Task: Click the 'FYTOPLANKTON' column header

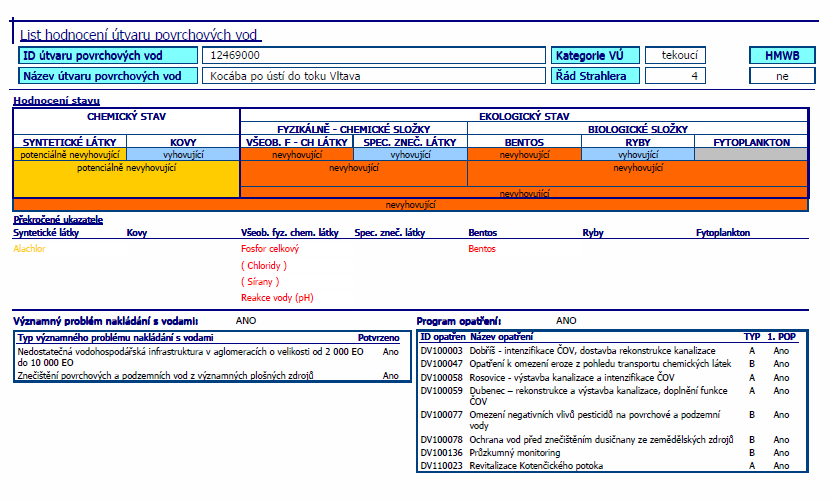Action: 752,142
